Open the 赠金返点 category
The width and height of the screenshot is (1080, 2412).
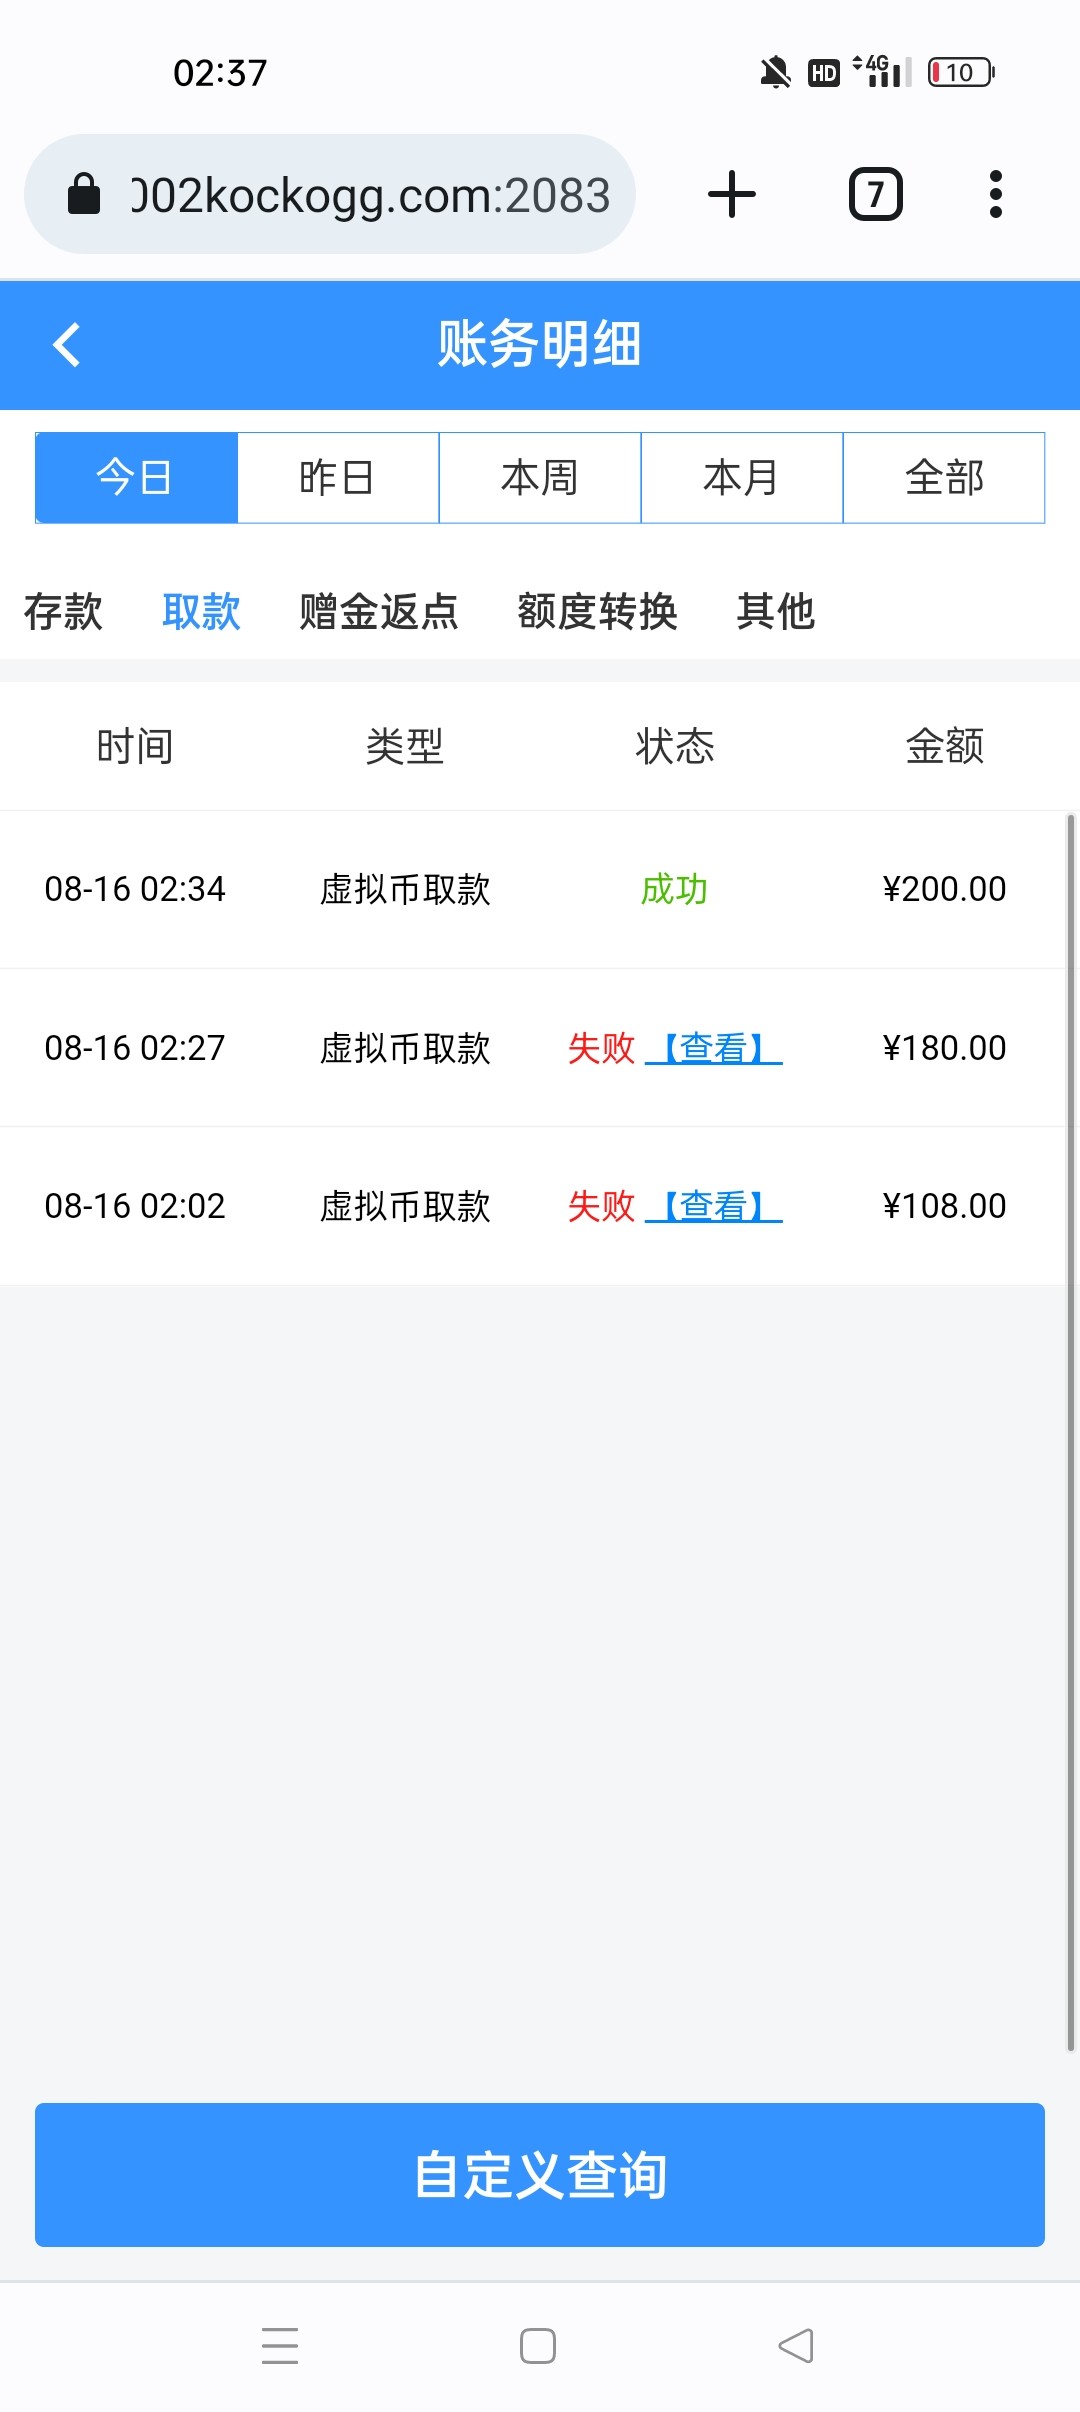pos(379,611)
